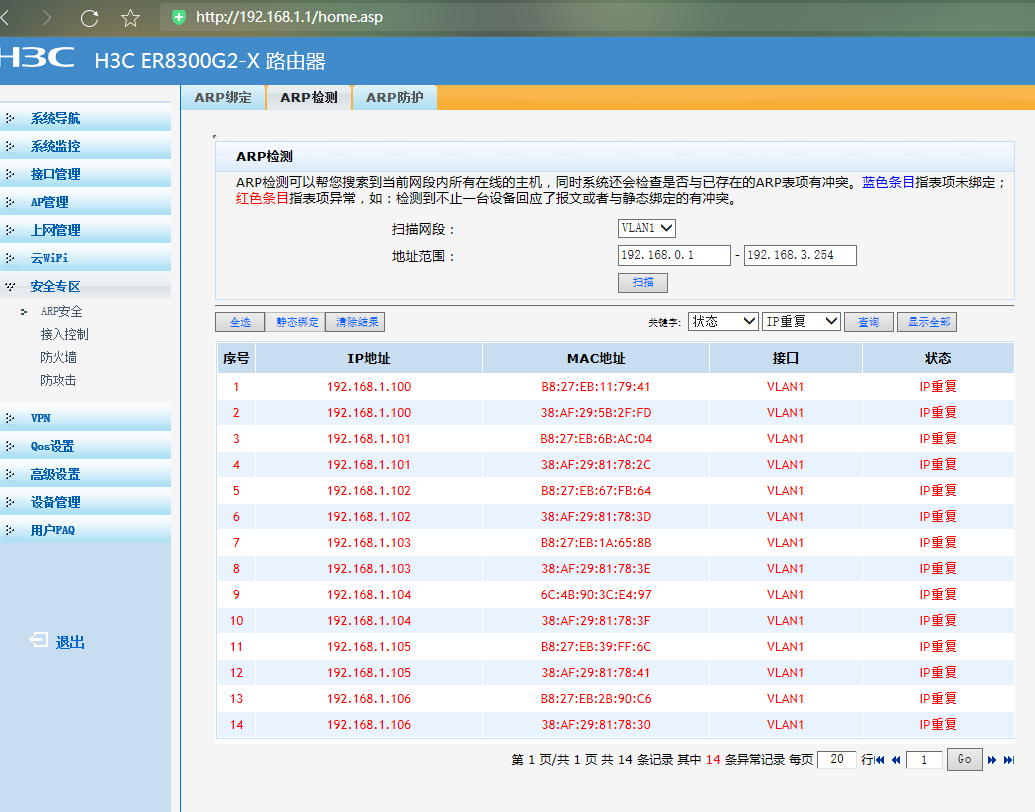This screenshot has height=812, width=1035.
Task: Bookmark page with the star icon
Action: coord(130,17)
